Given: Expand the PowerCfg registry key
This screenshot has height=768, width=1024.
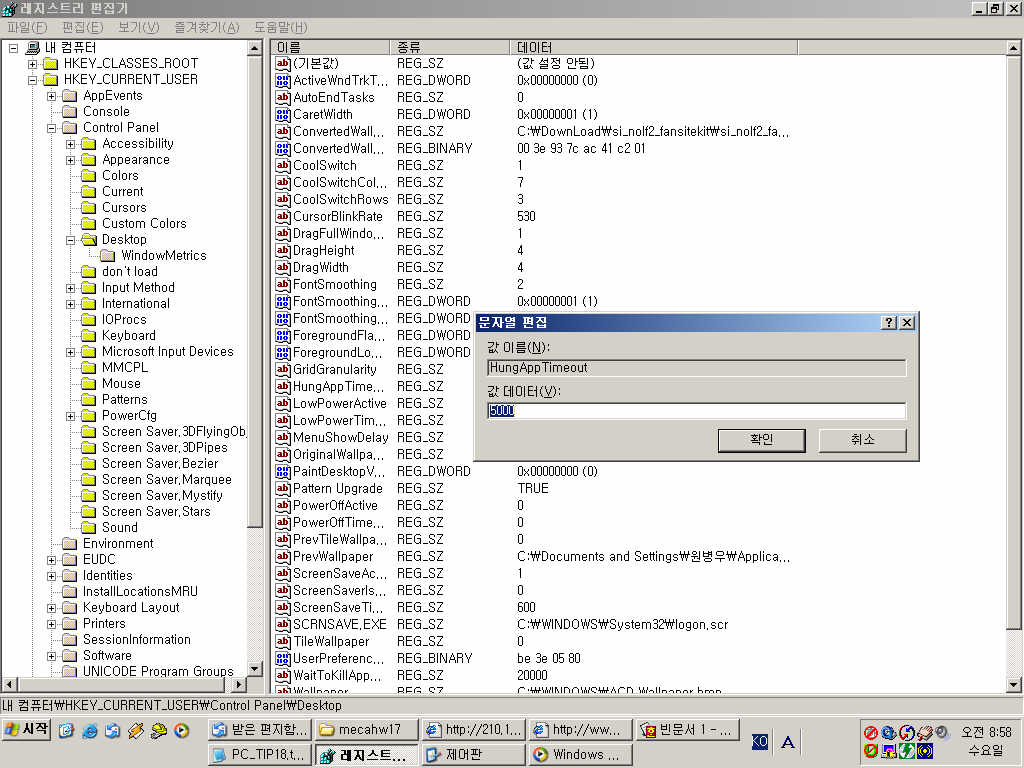Looking at the screenshot, I should pos(71,416).
